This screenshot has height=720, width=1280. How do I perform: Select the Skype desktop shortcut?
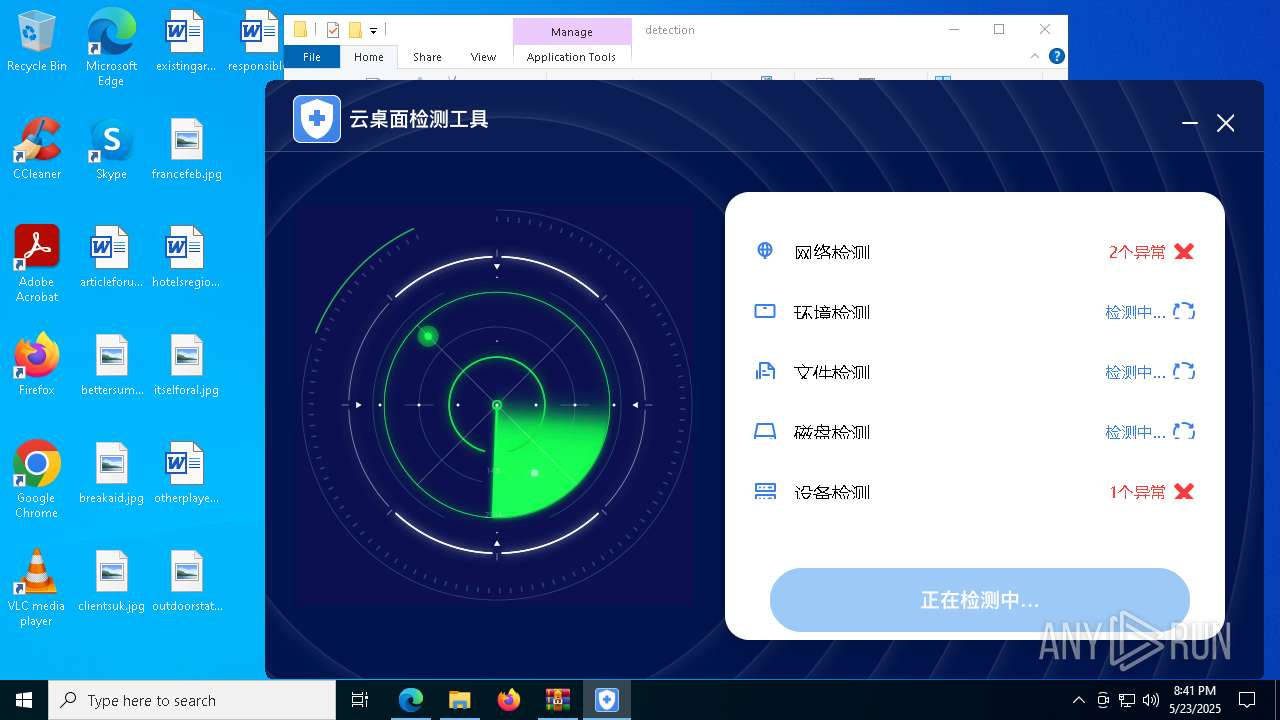pos(111,148)
